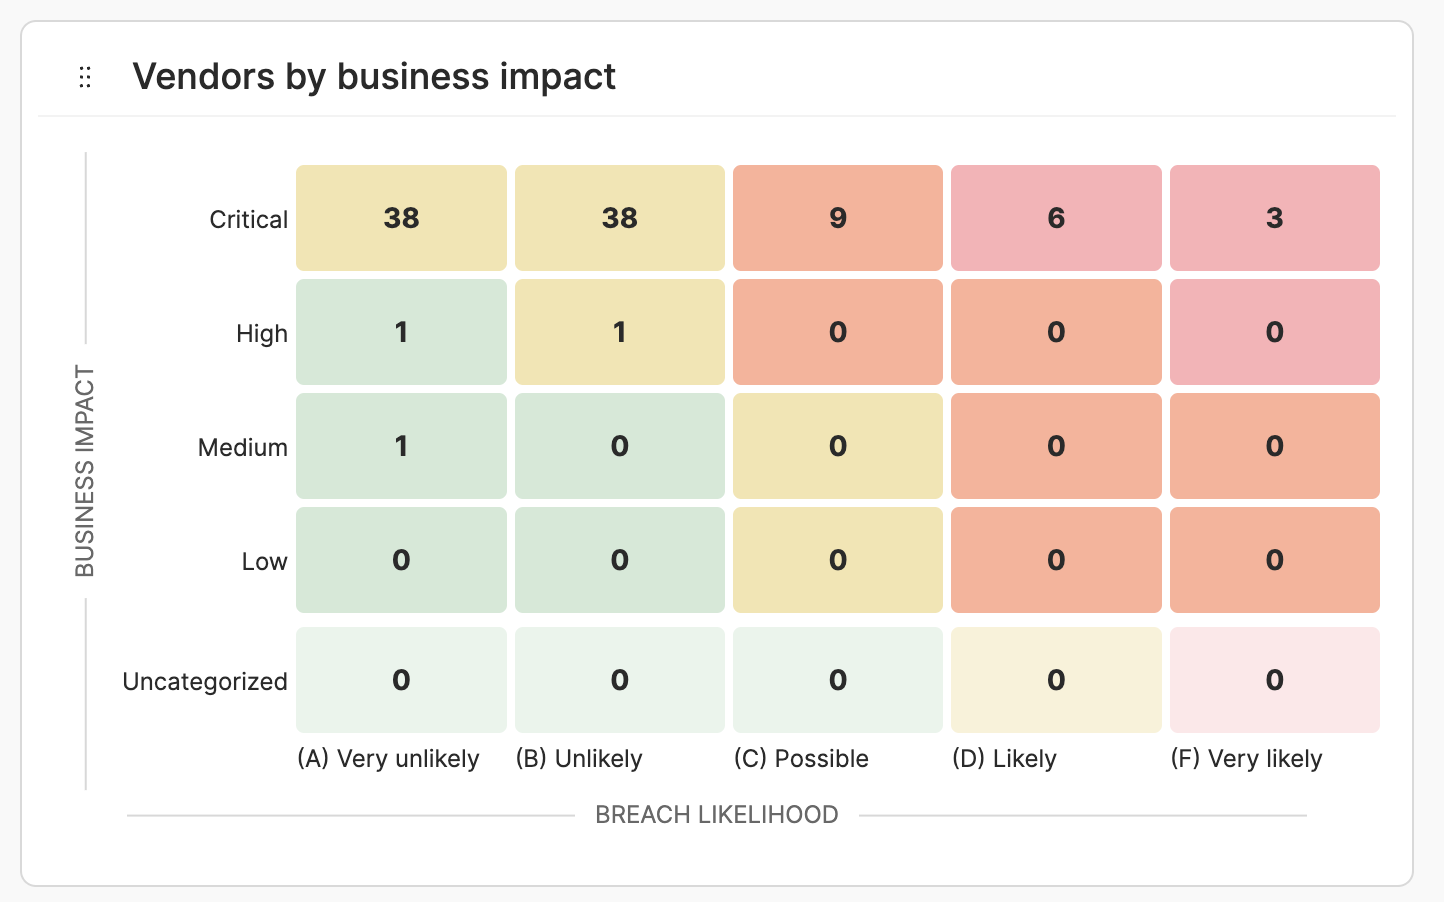The width and height of the screenshot is (1444, 902).
Task: Click the cell with 9 Critical Possible vendors
Action: (837, 218)
